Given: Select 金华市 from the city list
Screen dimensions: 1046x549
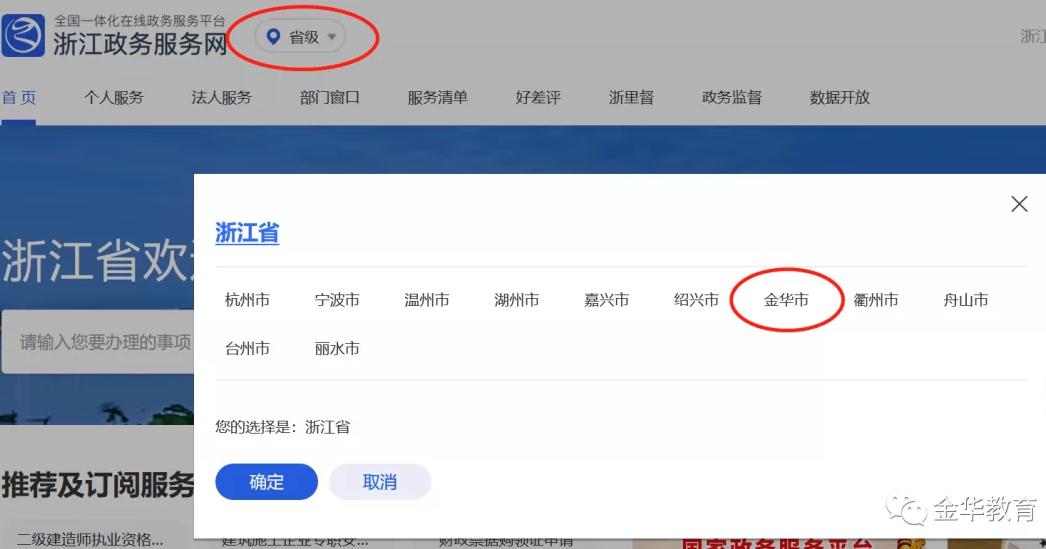Looking at the screenshot, I should click(786, 299).
